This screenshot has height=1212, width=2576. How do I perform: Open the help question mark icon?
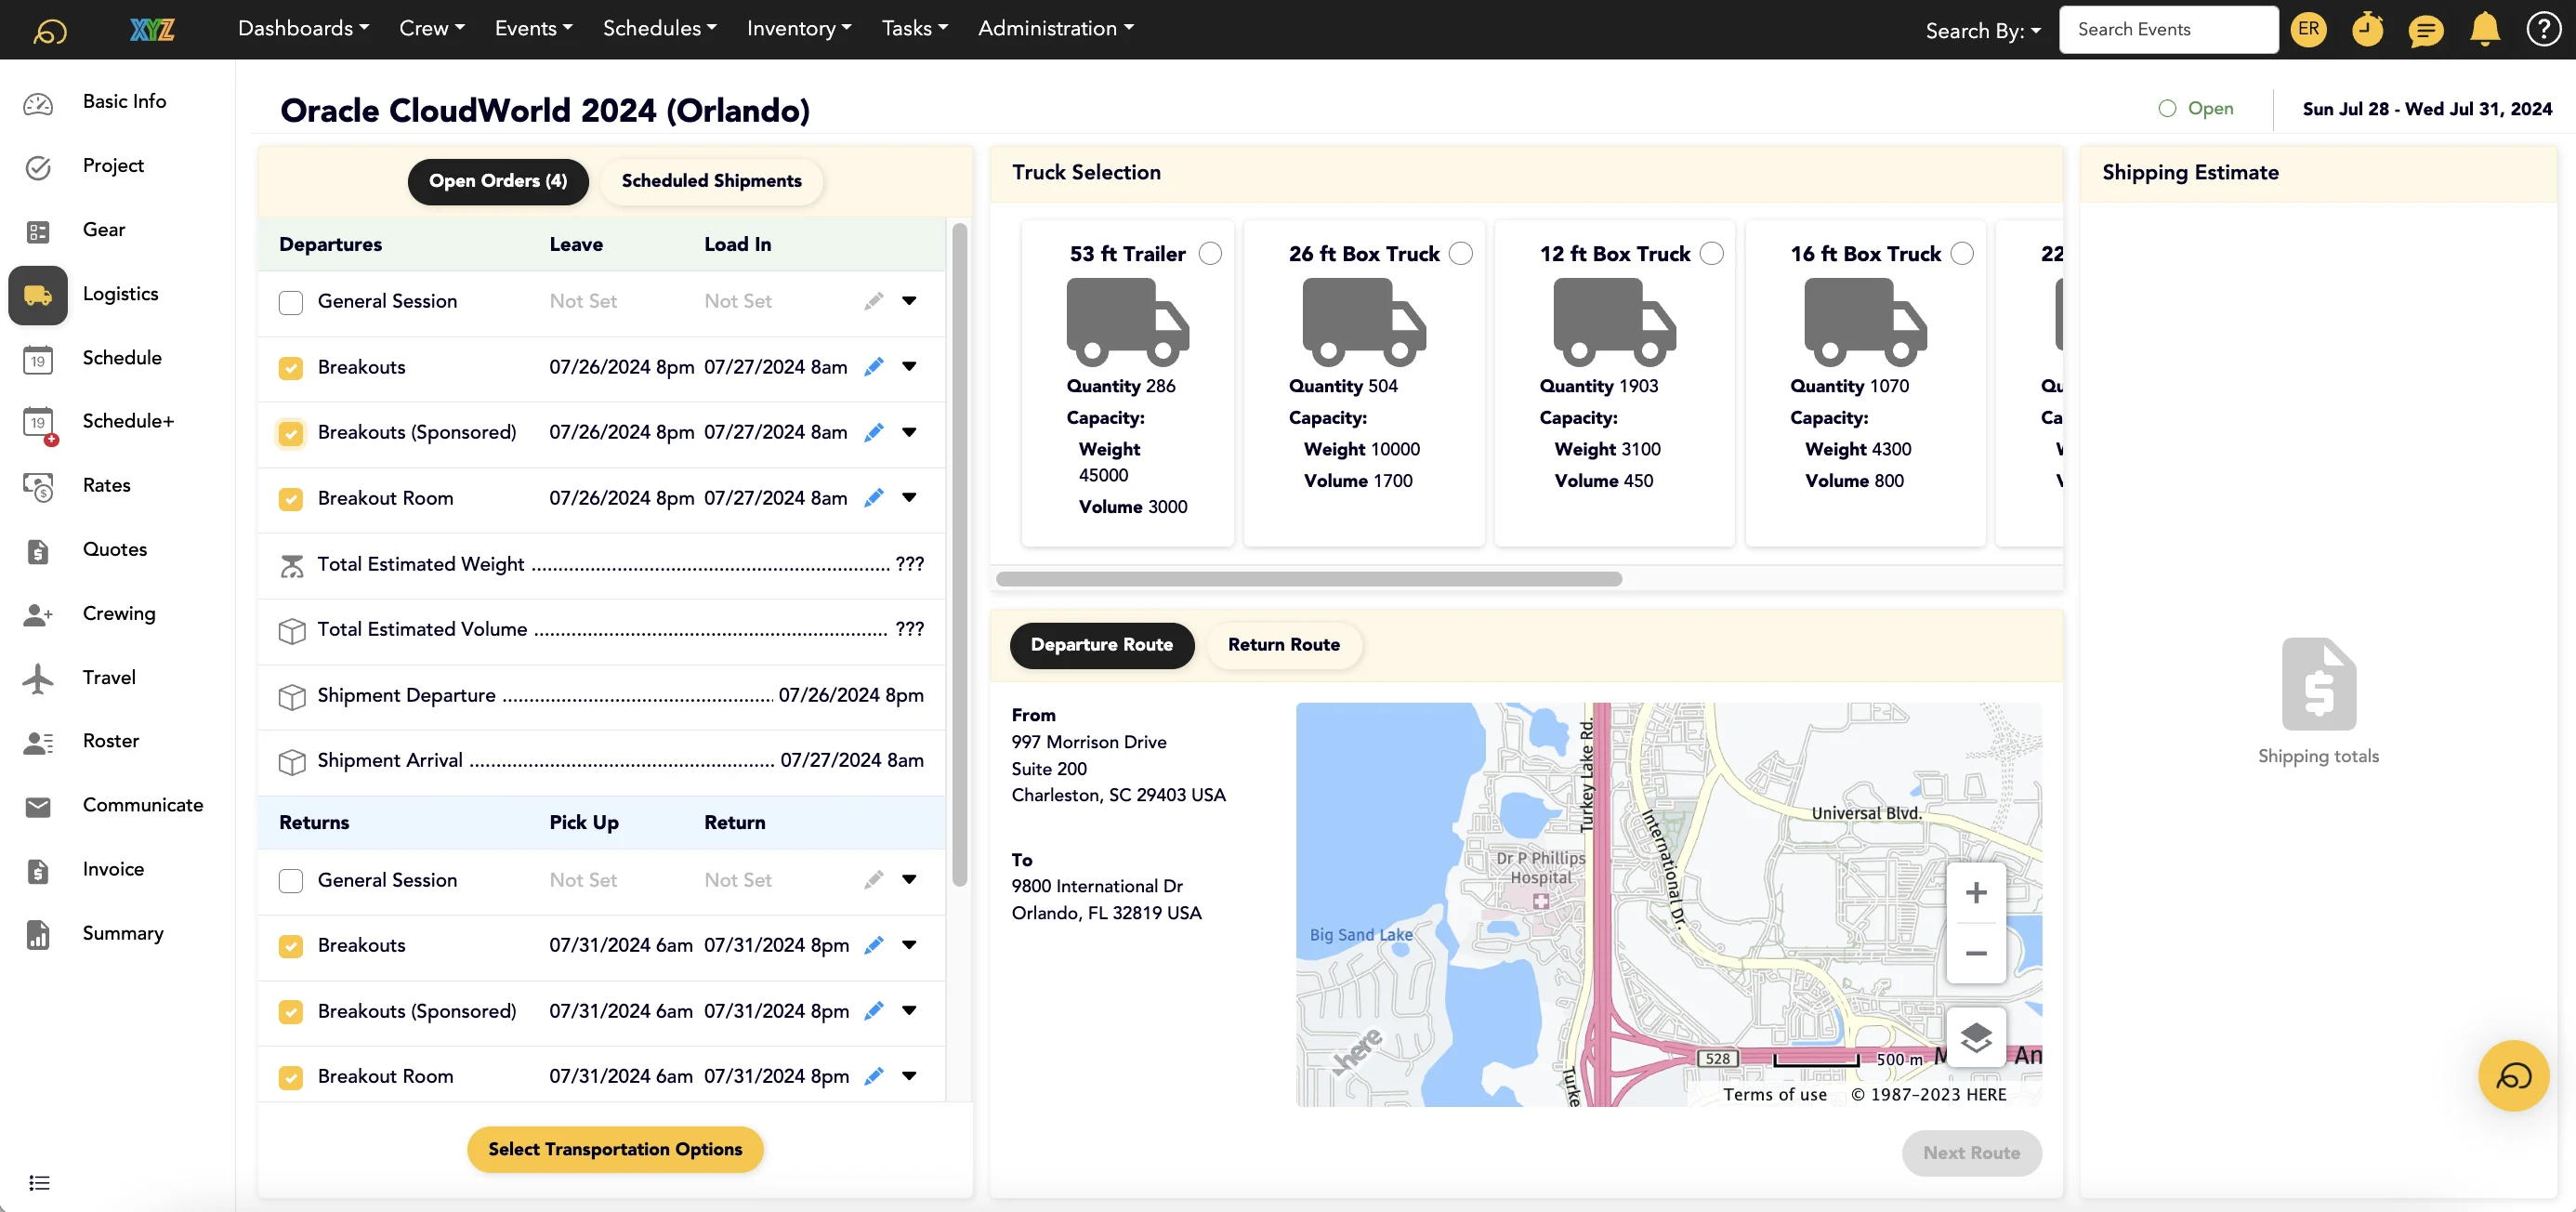[x=2543, y=29]
